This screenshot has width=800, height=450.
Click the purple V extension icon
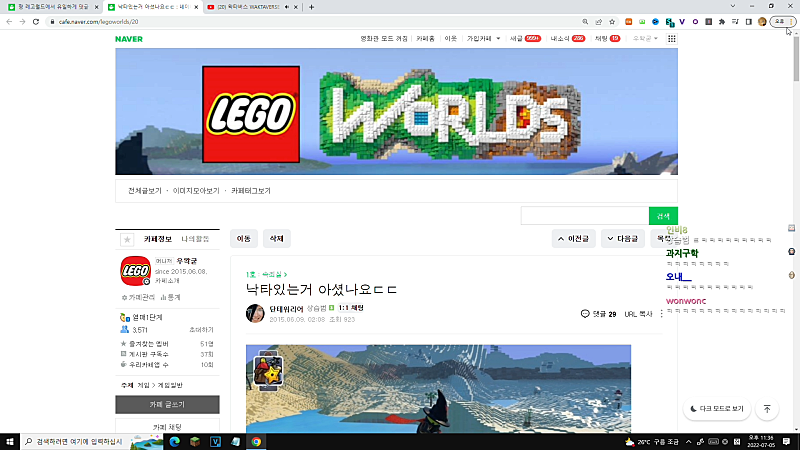(682, 21)
